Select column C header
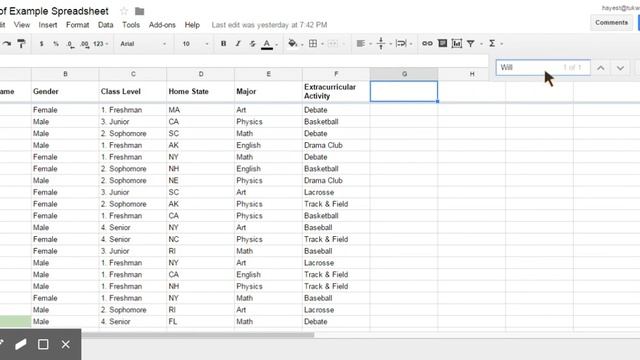This screenshot has width=640, height=360. pos(133,74)
